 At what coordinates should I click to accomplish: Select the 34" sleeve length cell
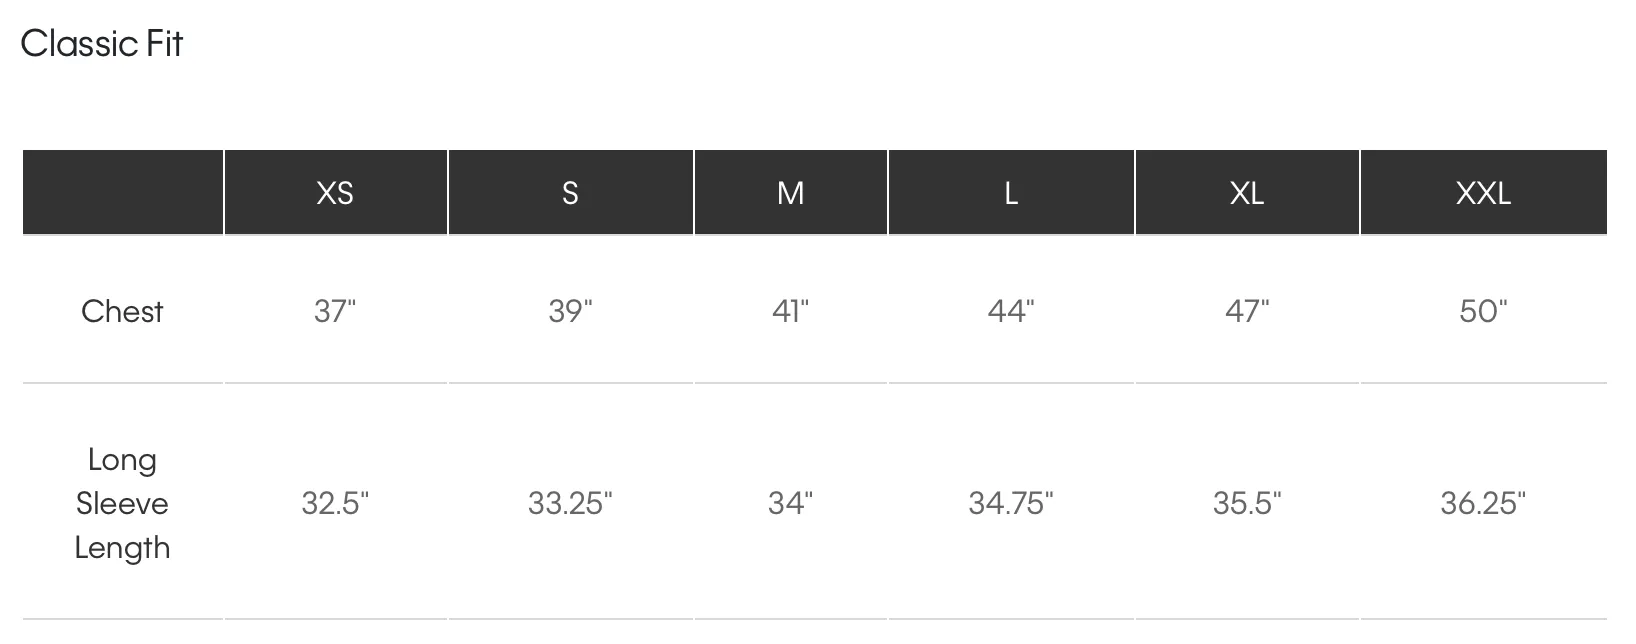(790, 502)
